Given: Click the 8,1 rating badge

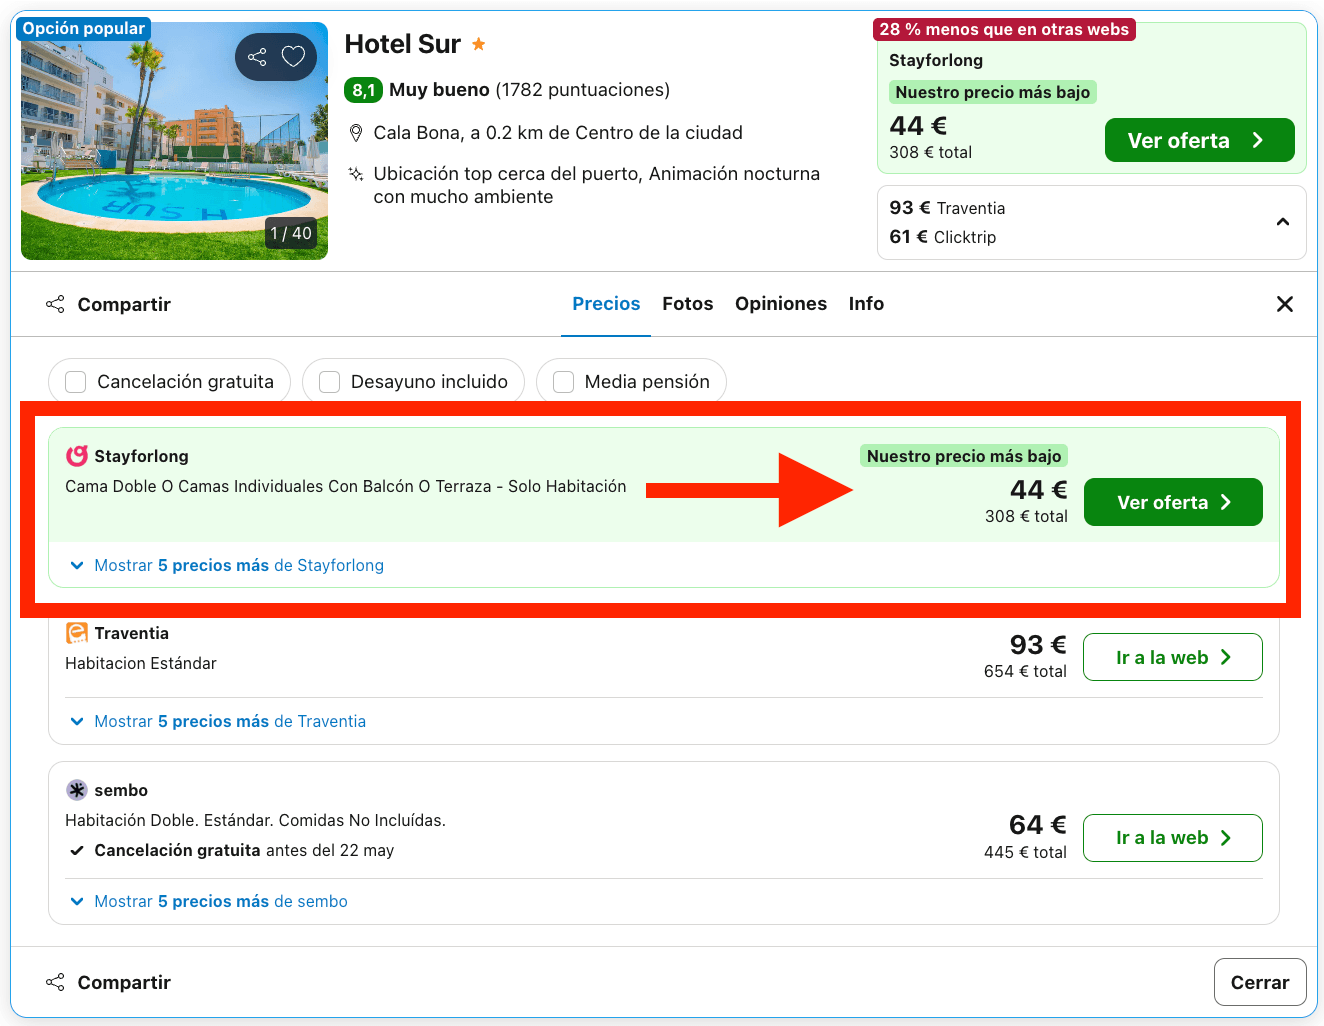Looking at the screenshot, I should (363, 90).
